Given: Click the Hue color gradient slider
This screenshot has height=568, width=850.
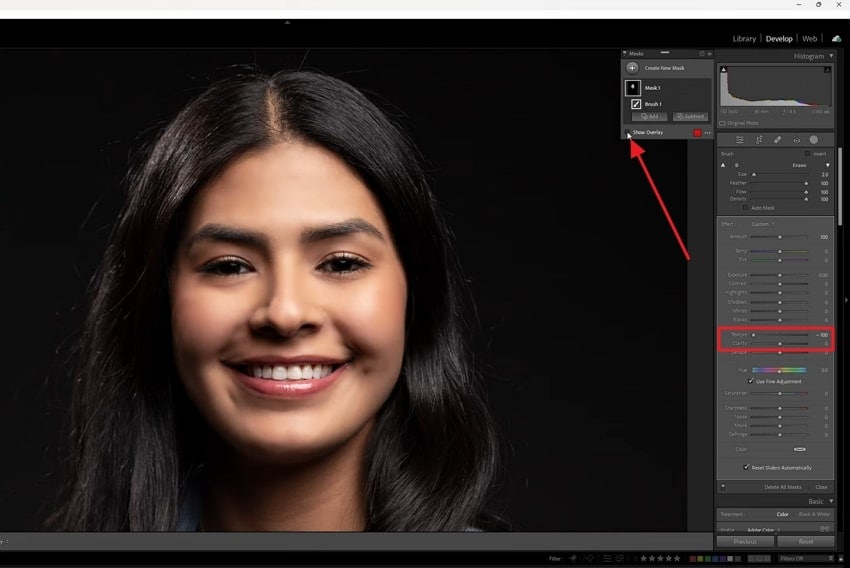Looking at the screenshot, I should click(779, 370).
